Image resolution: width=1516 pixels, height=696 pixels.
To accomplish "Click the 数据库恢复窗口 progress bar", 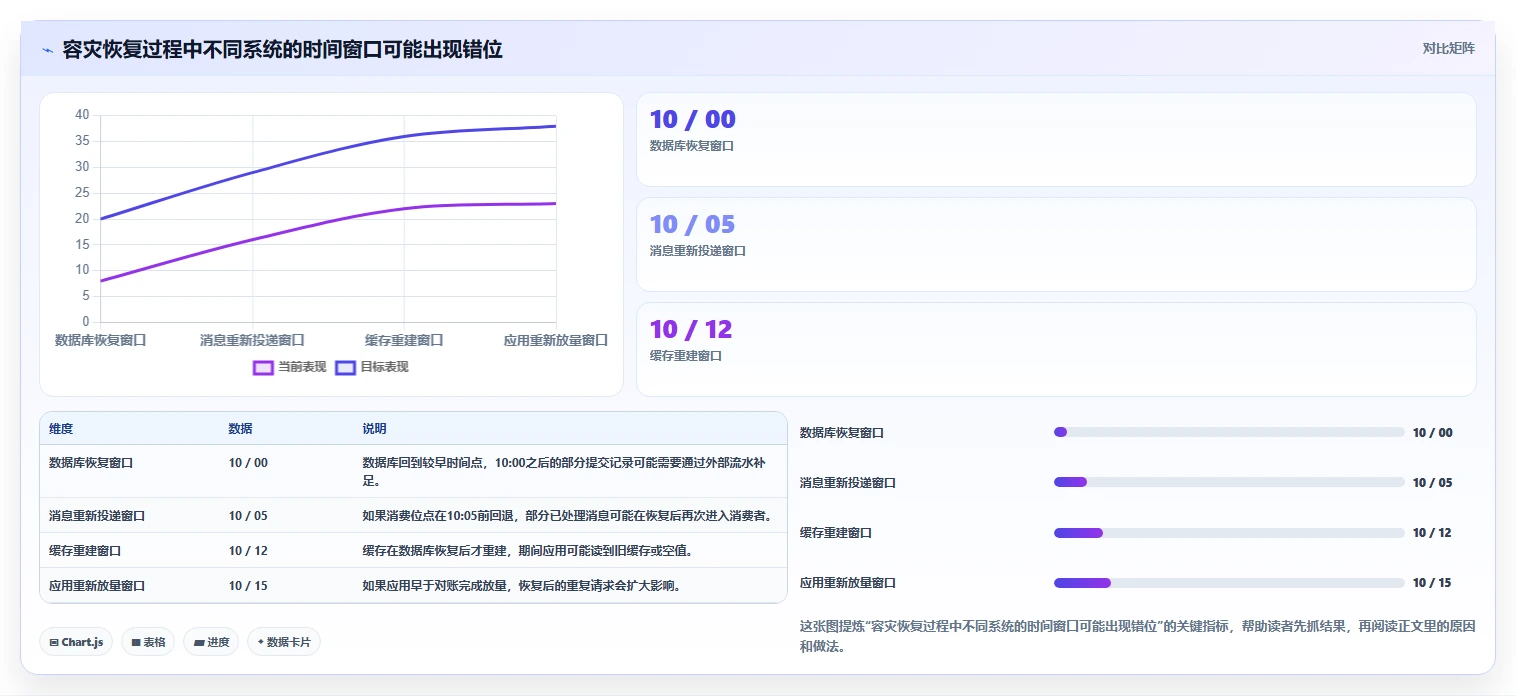I will pos(1229,432).
